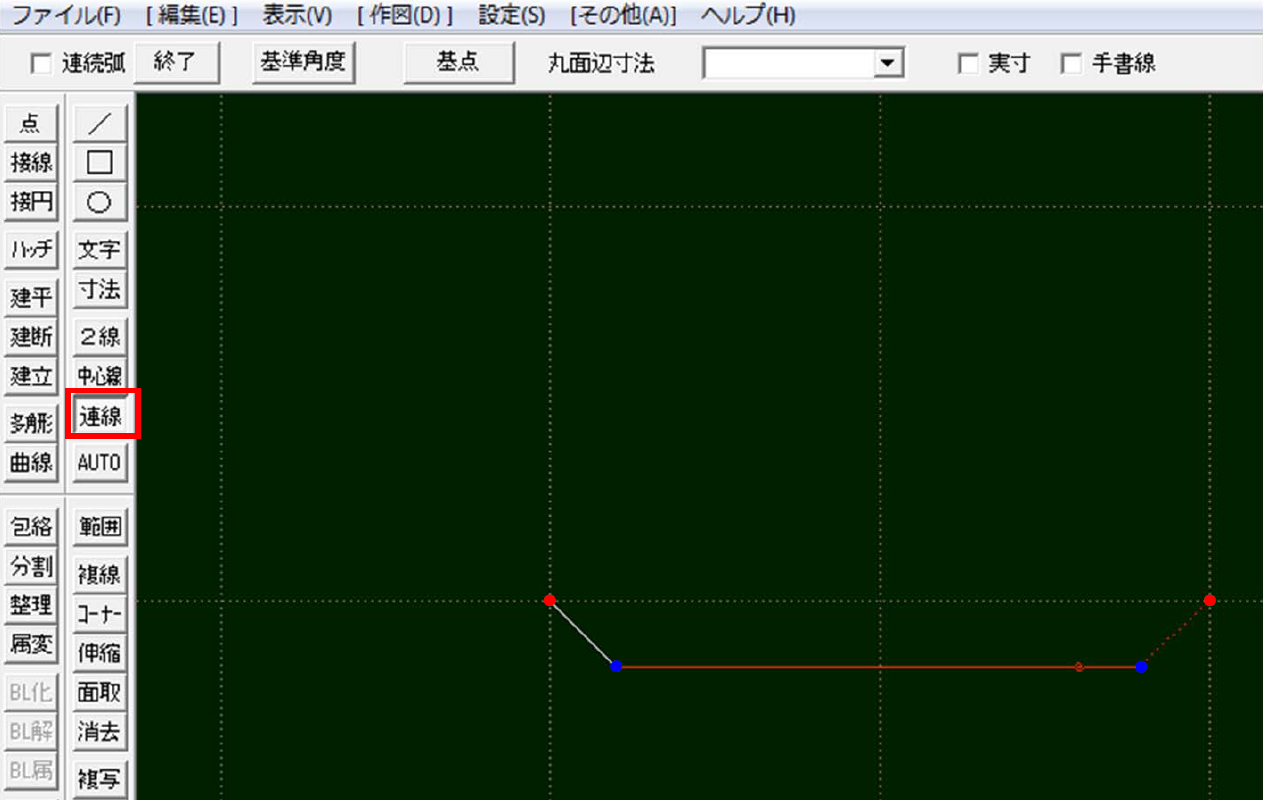
Task: Click the 基点 button
Action: tap(457, 62)
